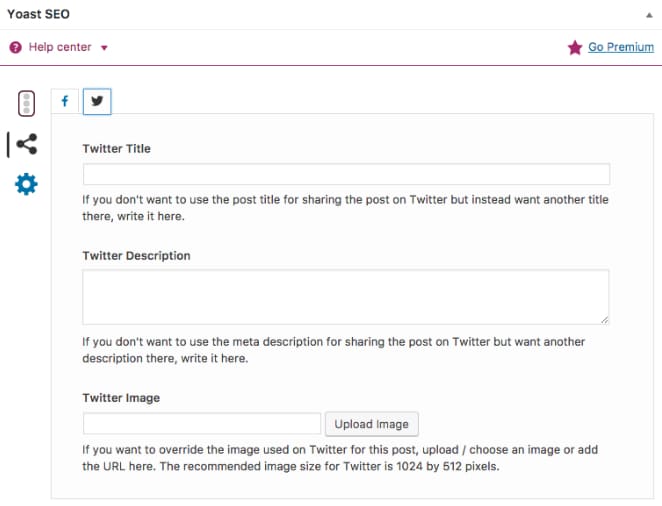Click the Help center question mark icon
This screenshot has height=506, width=662.
[x=15, y=47]
